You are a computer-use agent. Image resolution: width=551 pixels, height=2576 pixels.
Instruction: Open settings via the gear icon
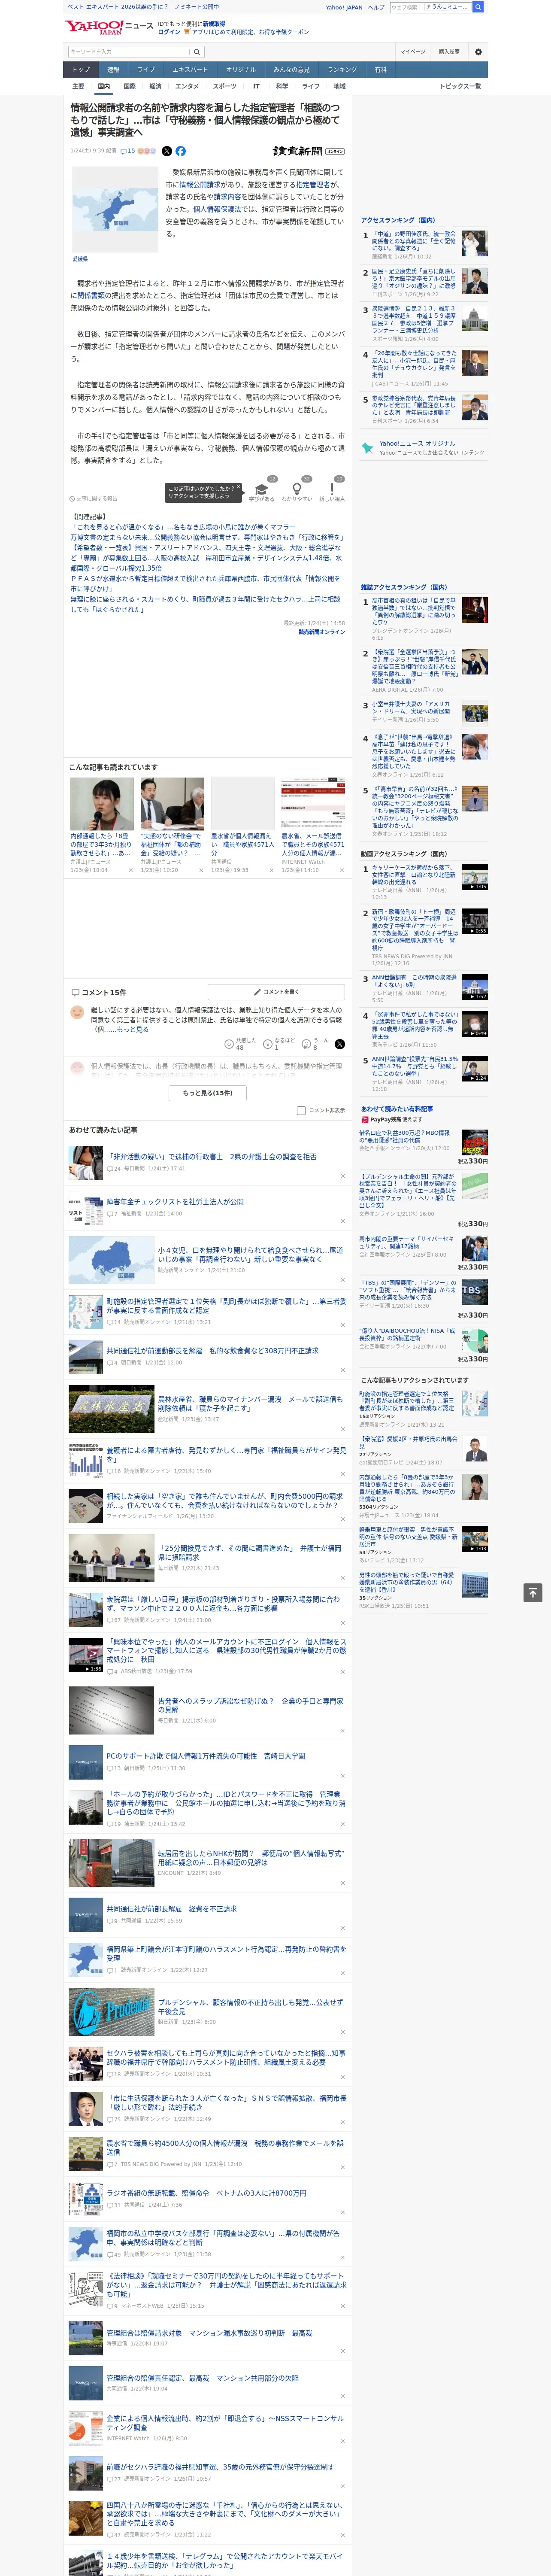click(478, 51)
